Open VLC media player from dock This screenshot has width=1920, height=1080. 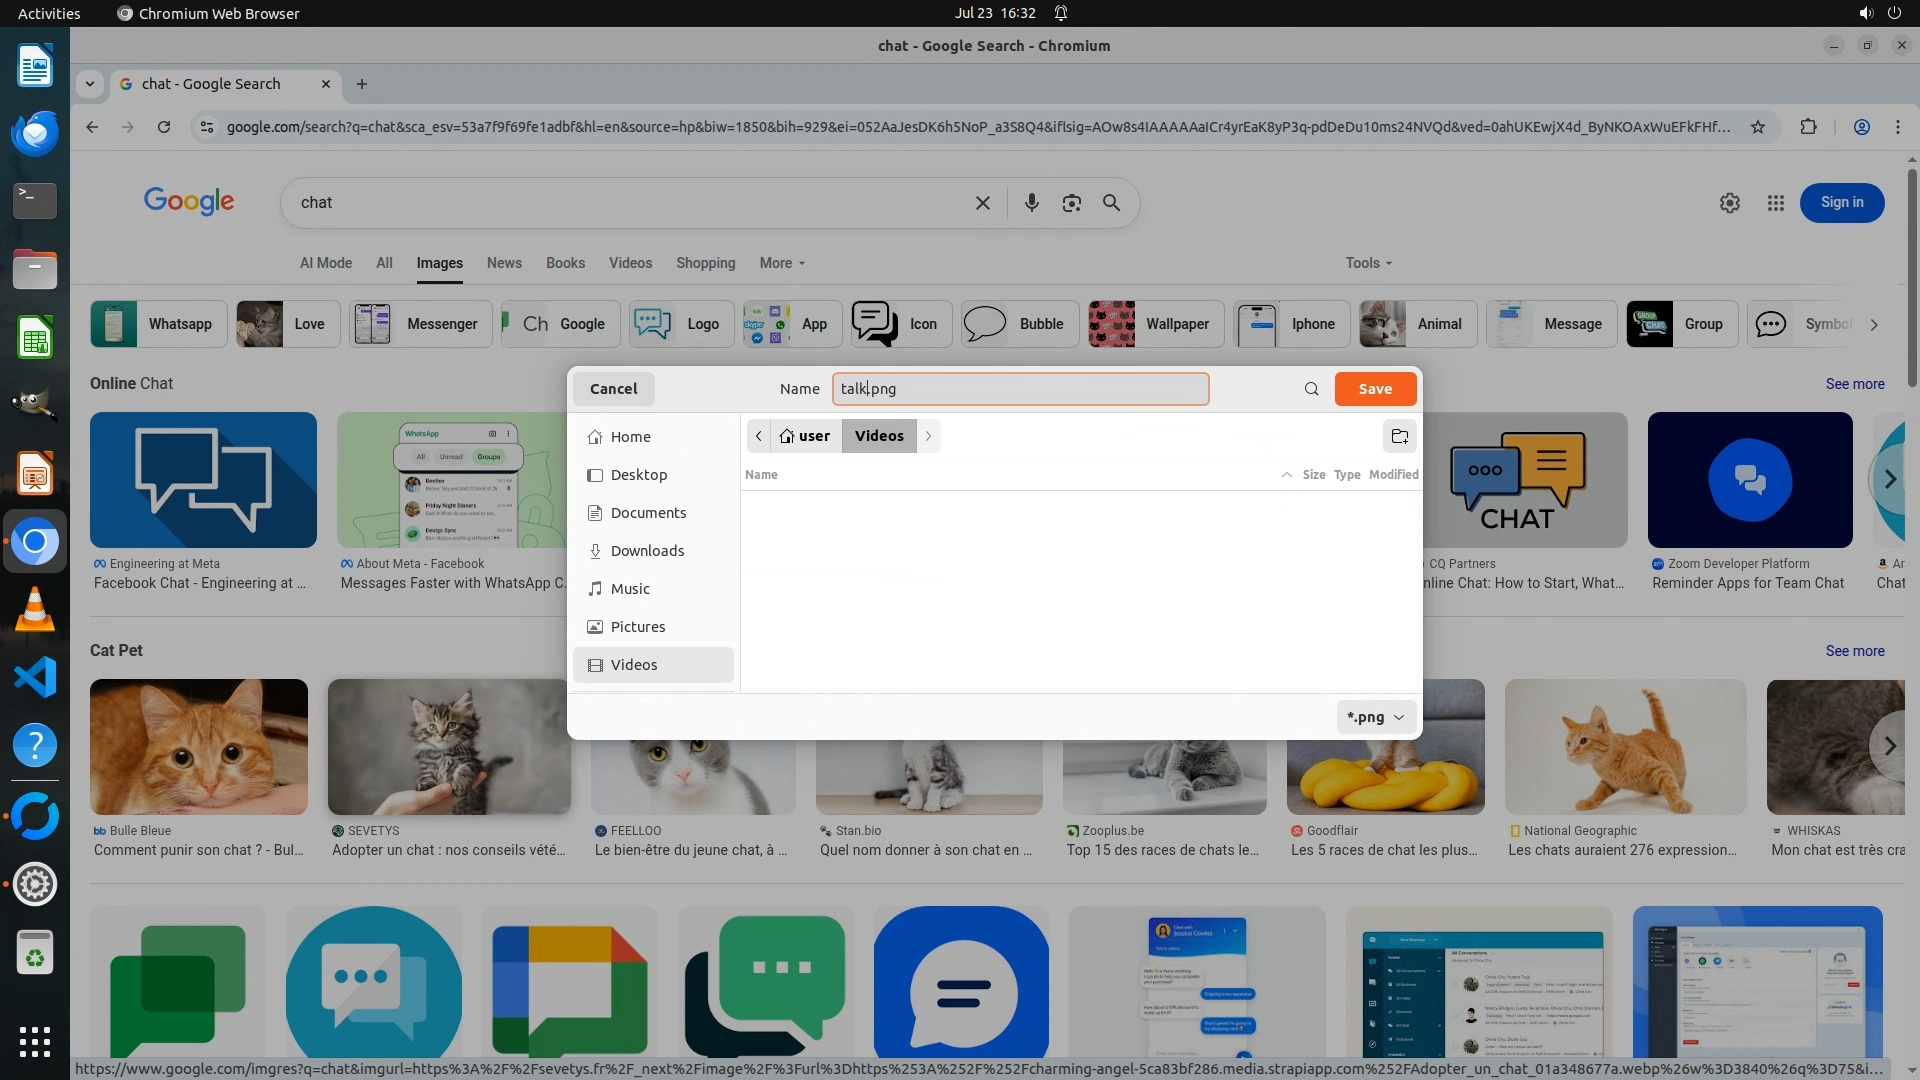pos(35,609)
